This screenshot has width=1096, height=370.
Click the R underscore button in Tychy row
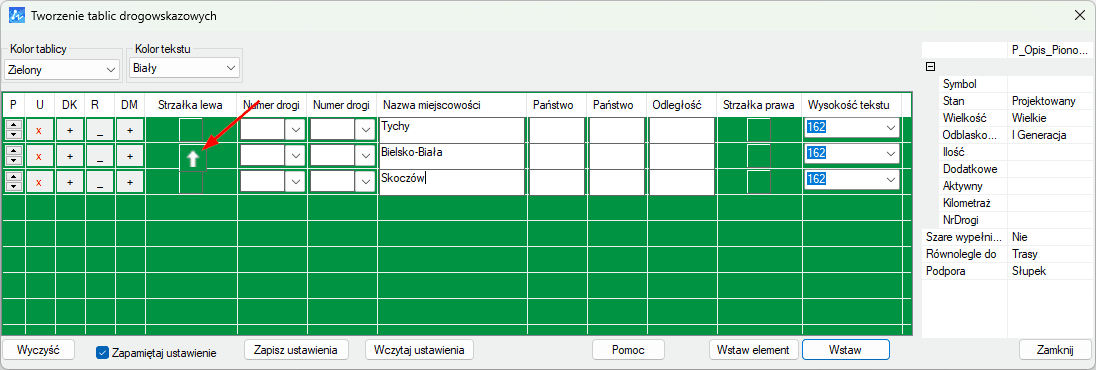tap(100, 130)
